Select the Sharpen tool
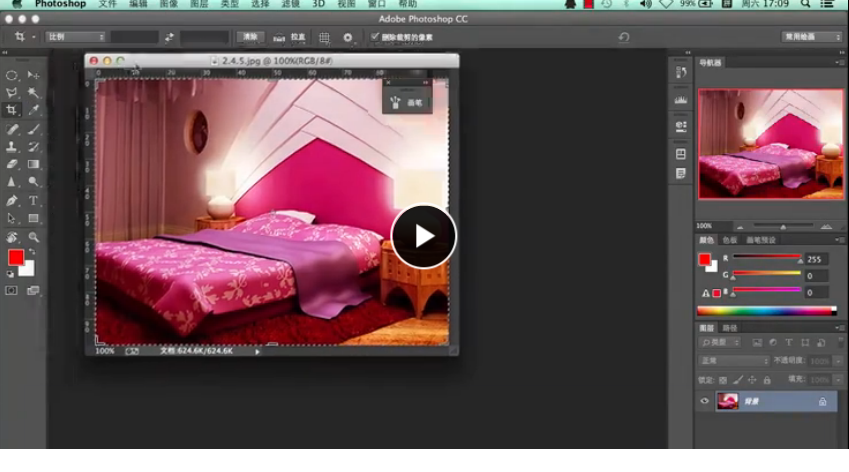 pos(11,182)
